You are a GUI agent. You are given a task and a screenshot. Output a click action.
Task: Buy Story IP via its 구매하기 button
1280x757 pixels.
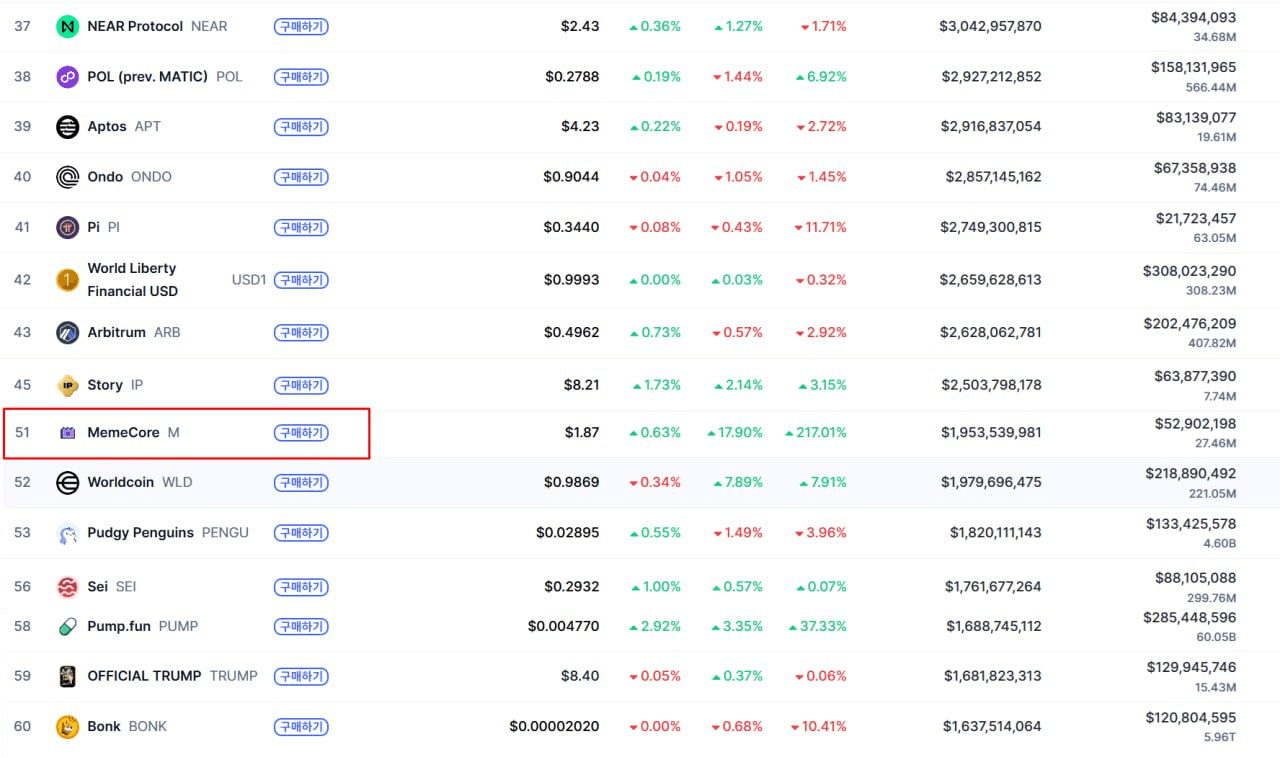click(301, 385)
